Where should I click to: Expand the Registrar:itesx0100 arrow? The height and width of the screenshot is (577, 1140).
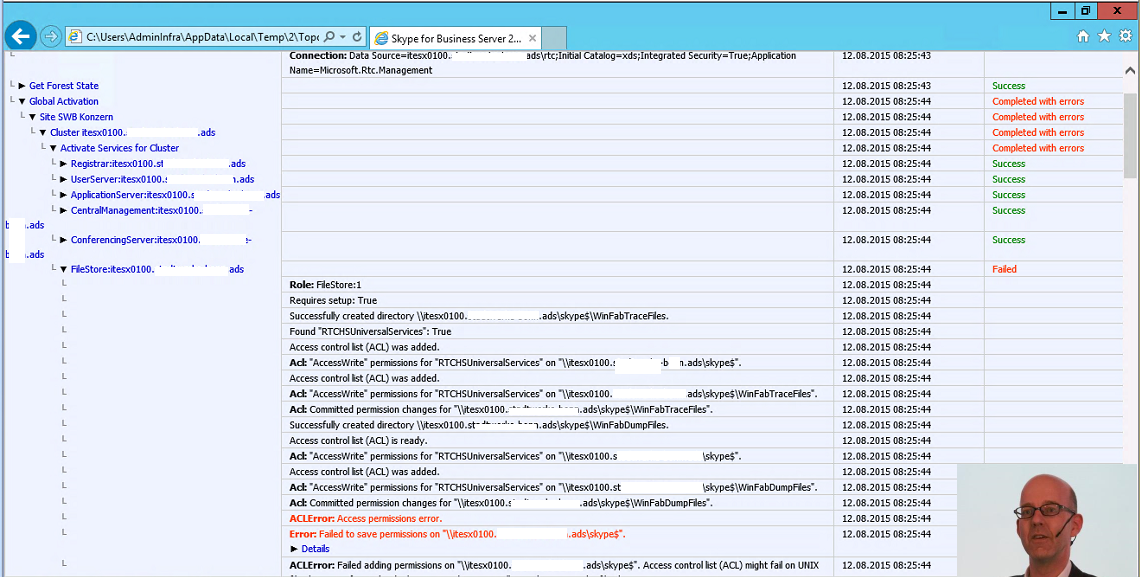point(63,164)
